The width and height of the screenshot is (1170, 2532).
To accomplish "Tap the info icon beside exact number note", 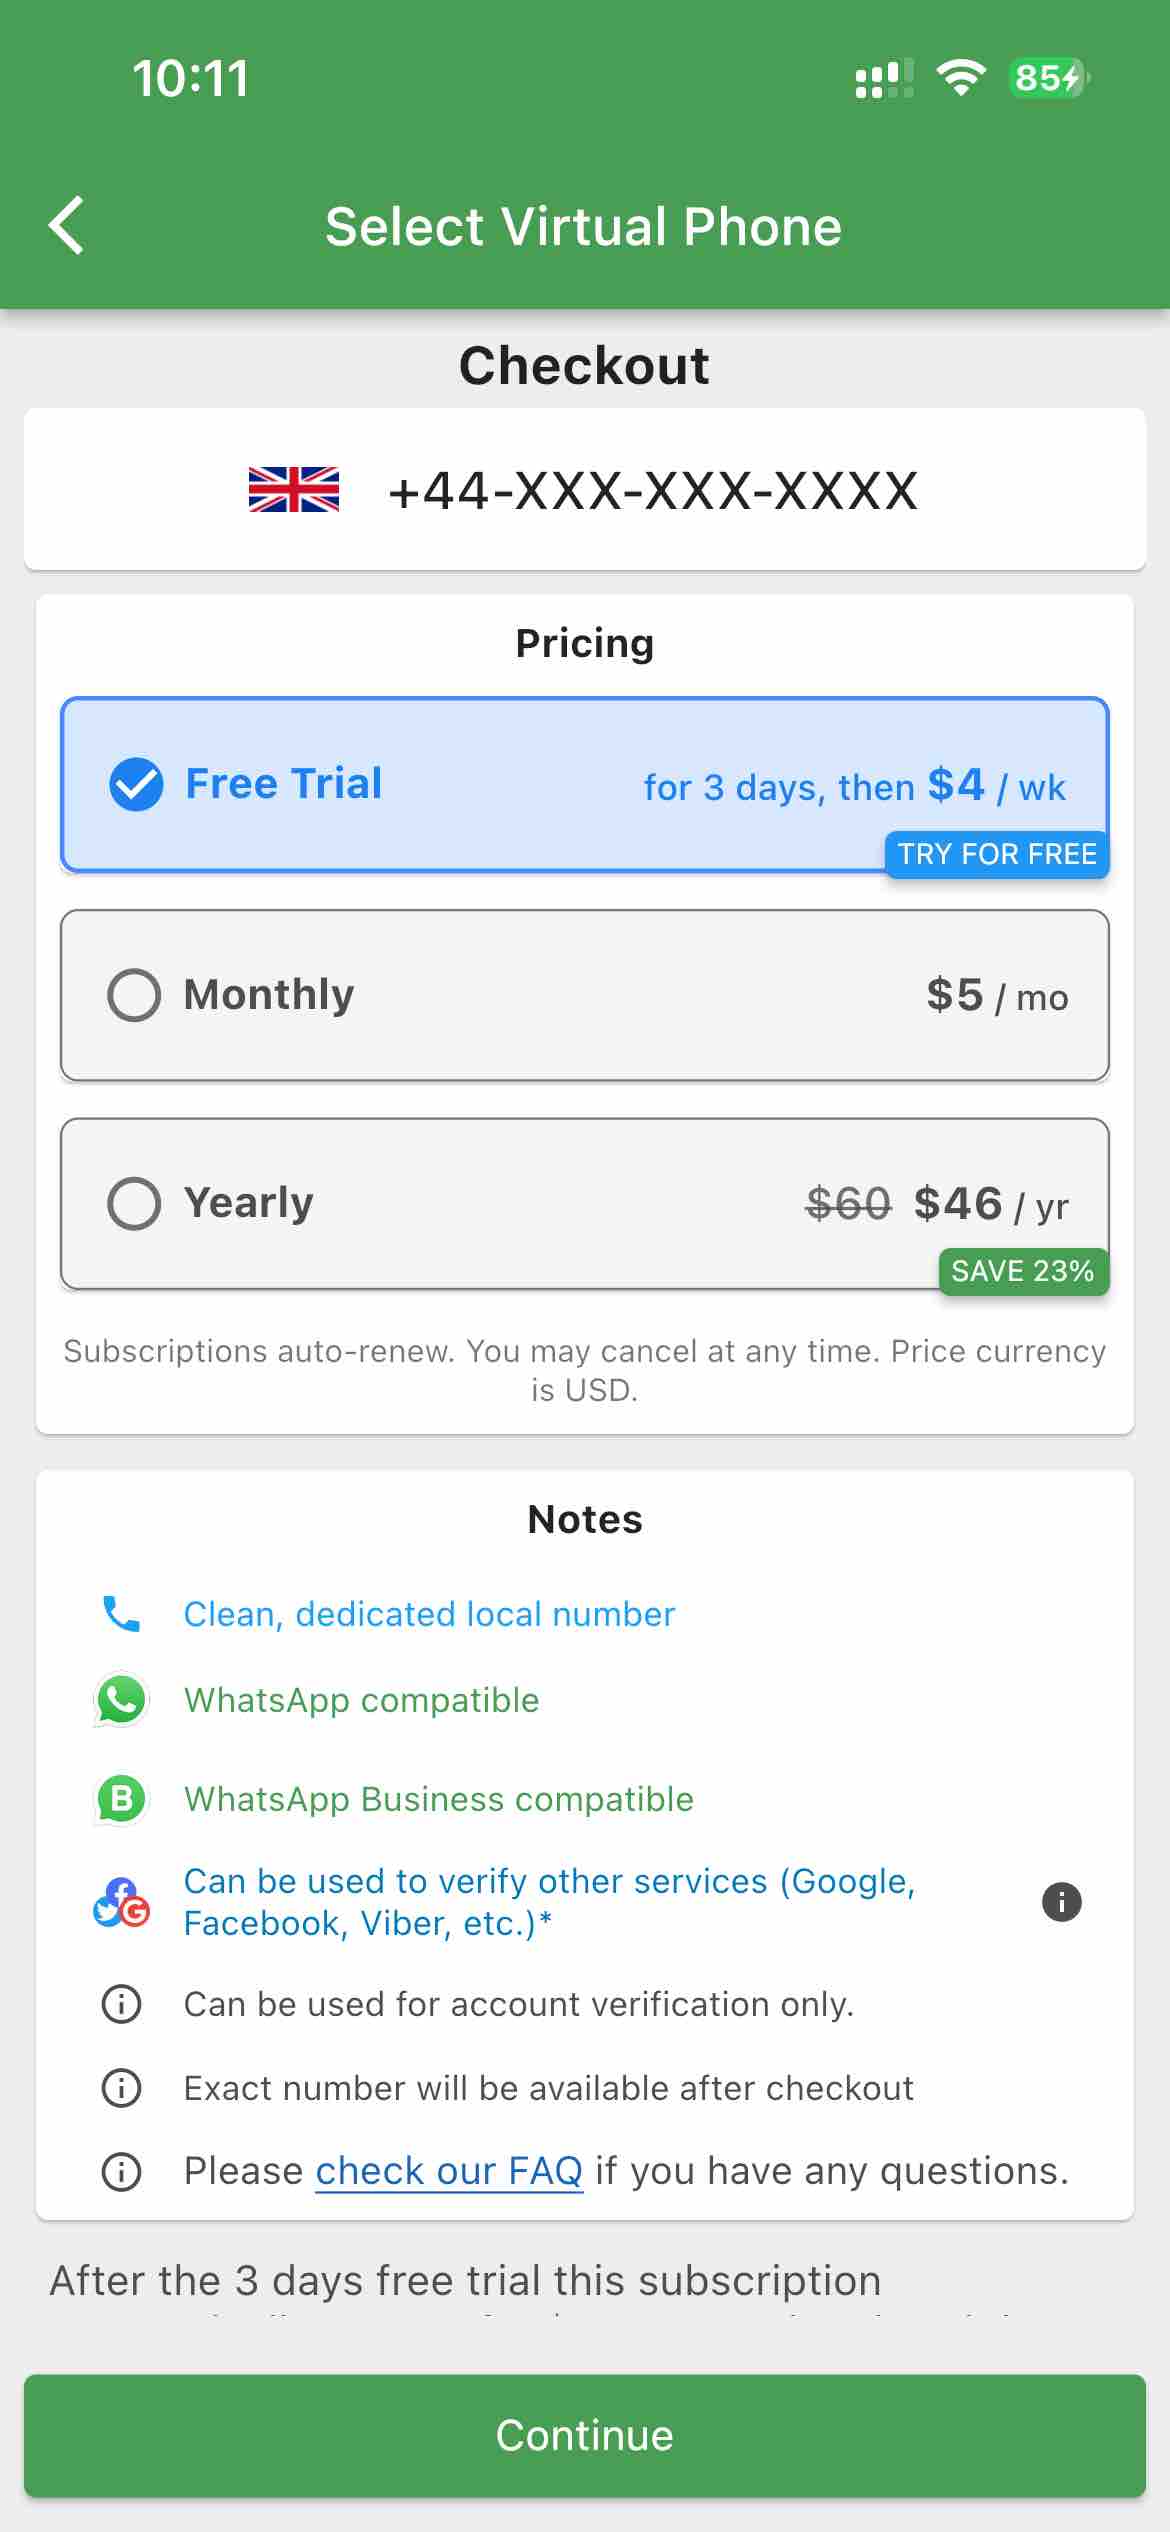I will [x=120, y=2088].
